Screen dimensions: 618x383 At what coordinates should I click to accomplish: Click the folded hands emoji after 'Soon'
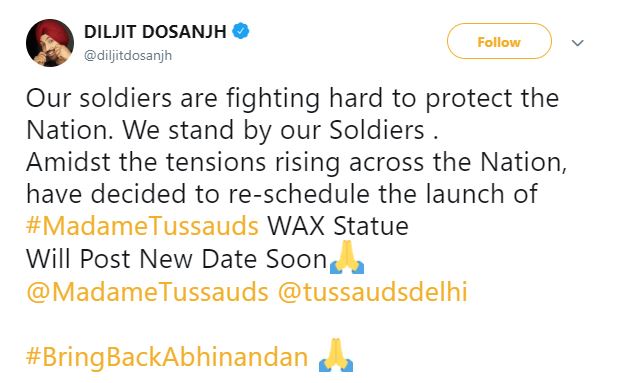(347, 257)
